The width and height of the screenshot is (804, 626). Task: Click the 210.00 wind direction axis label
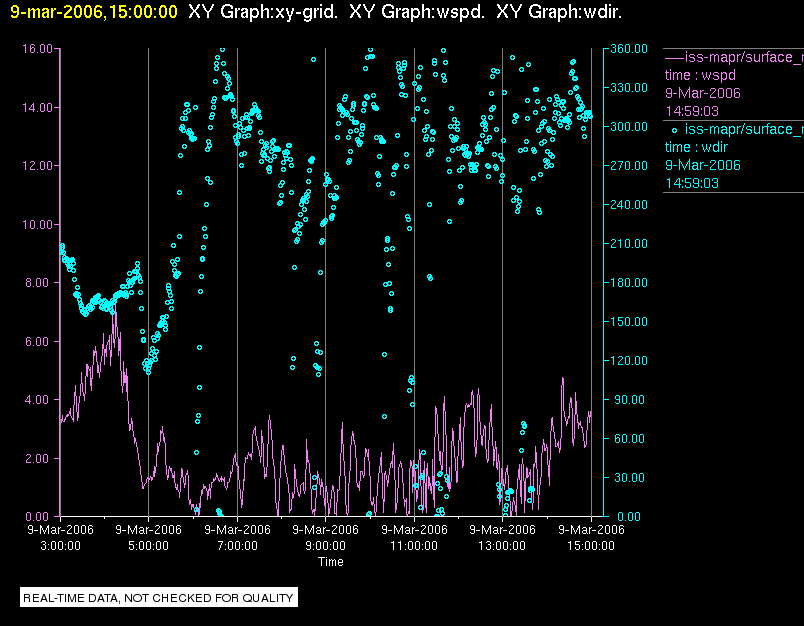(x=629, y=244)
